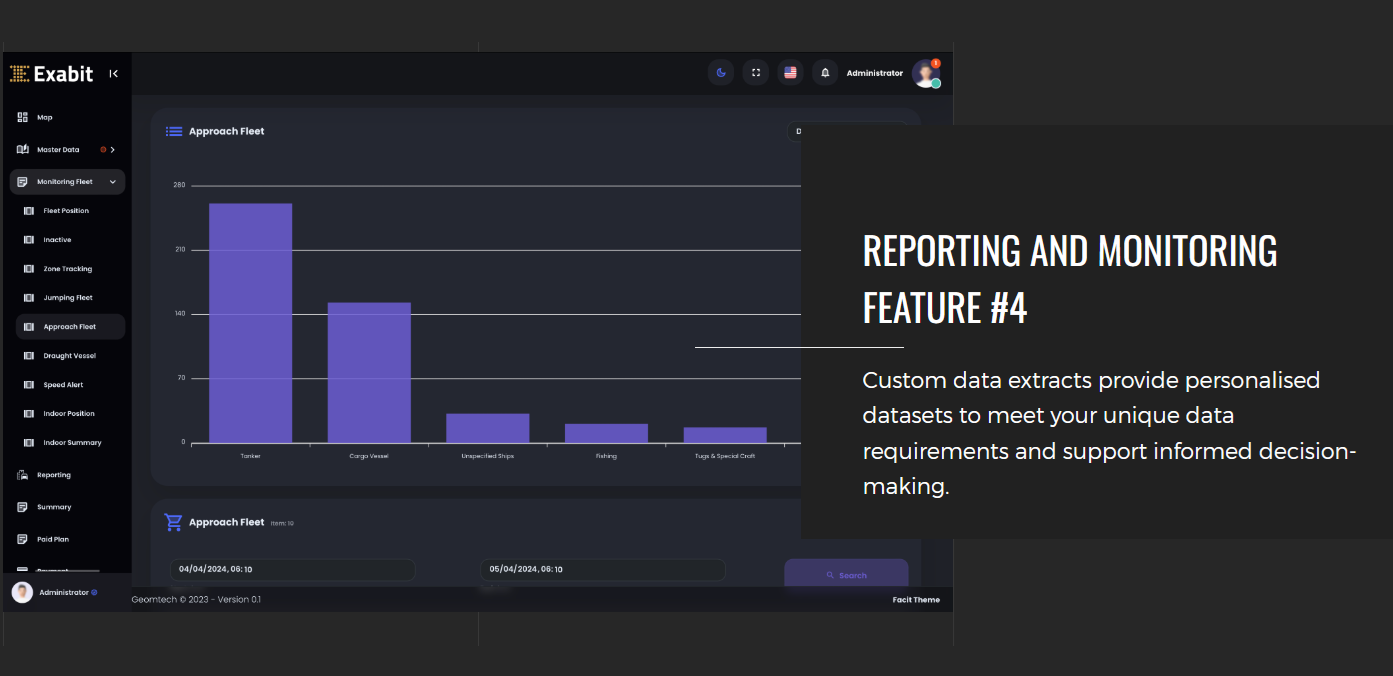The width and height of the screenshot is (1393, 676).
Task: Click the Paid Plan icon in sidebar
Action: [22, 539]
